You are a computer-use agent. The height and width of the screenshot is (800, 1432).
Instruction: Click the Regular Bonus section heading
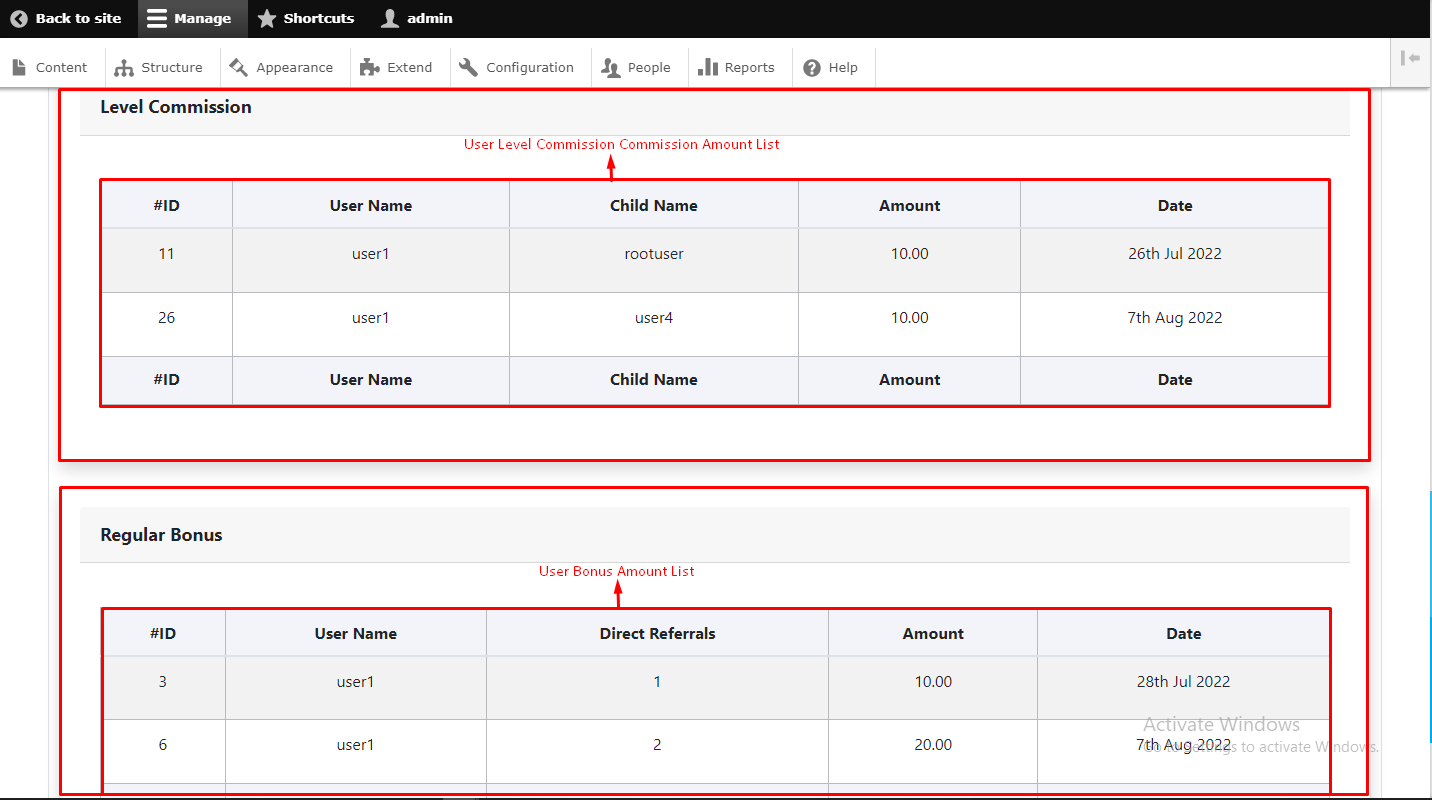[161, 535]
